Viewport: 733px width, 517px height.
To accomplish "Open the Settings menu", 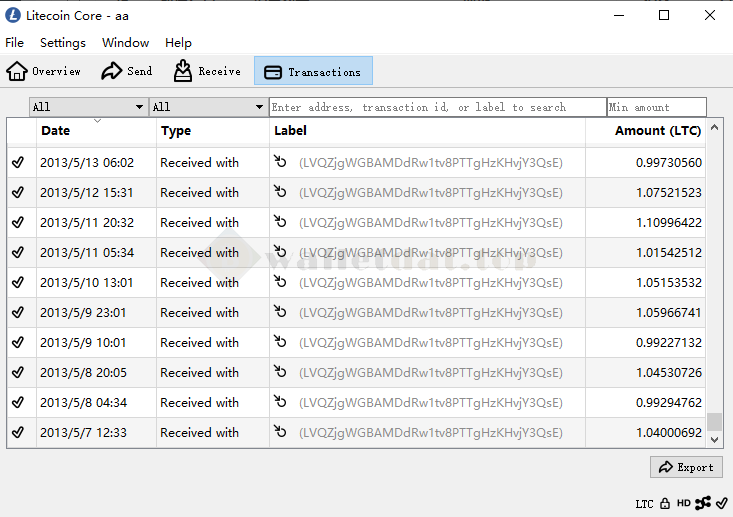I will click(63, 43).
